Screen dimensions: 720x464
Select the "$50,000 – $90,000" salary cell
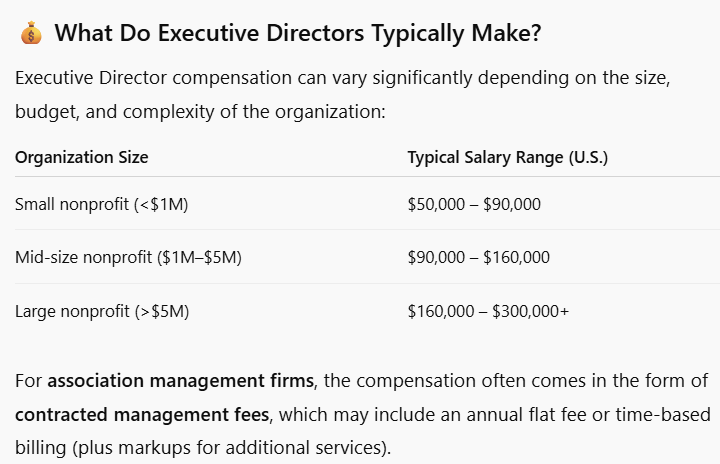[x=474, y=204]
